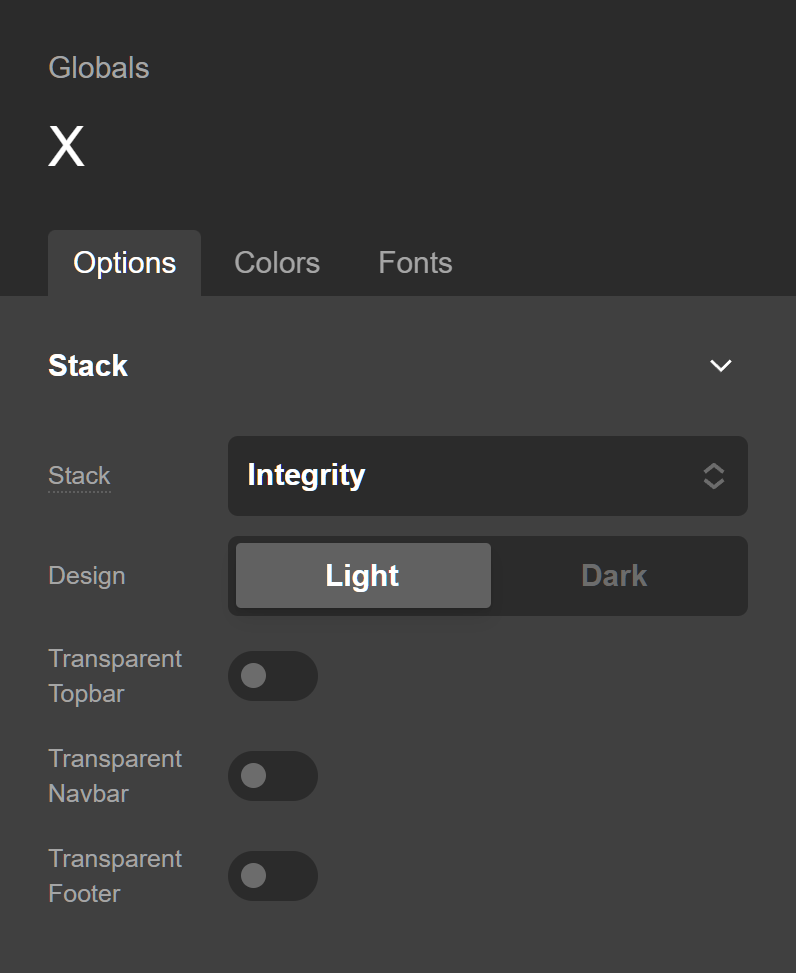This screenshot has height=973, width=796.
Task: Enable the Transparent Navbar toggle
Action: [273, 776]
